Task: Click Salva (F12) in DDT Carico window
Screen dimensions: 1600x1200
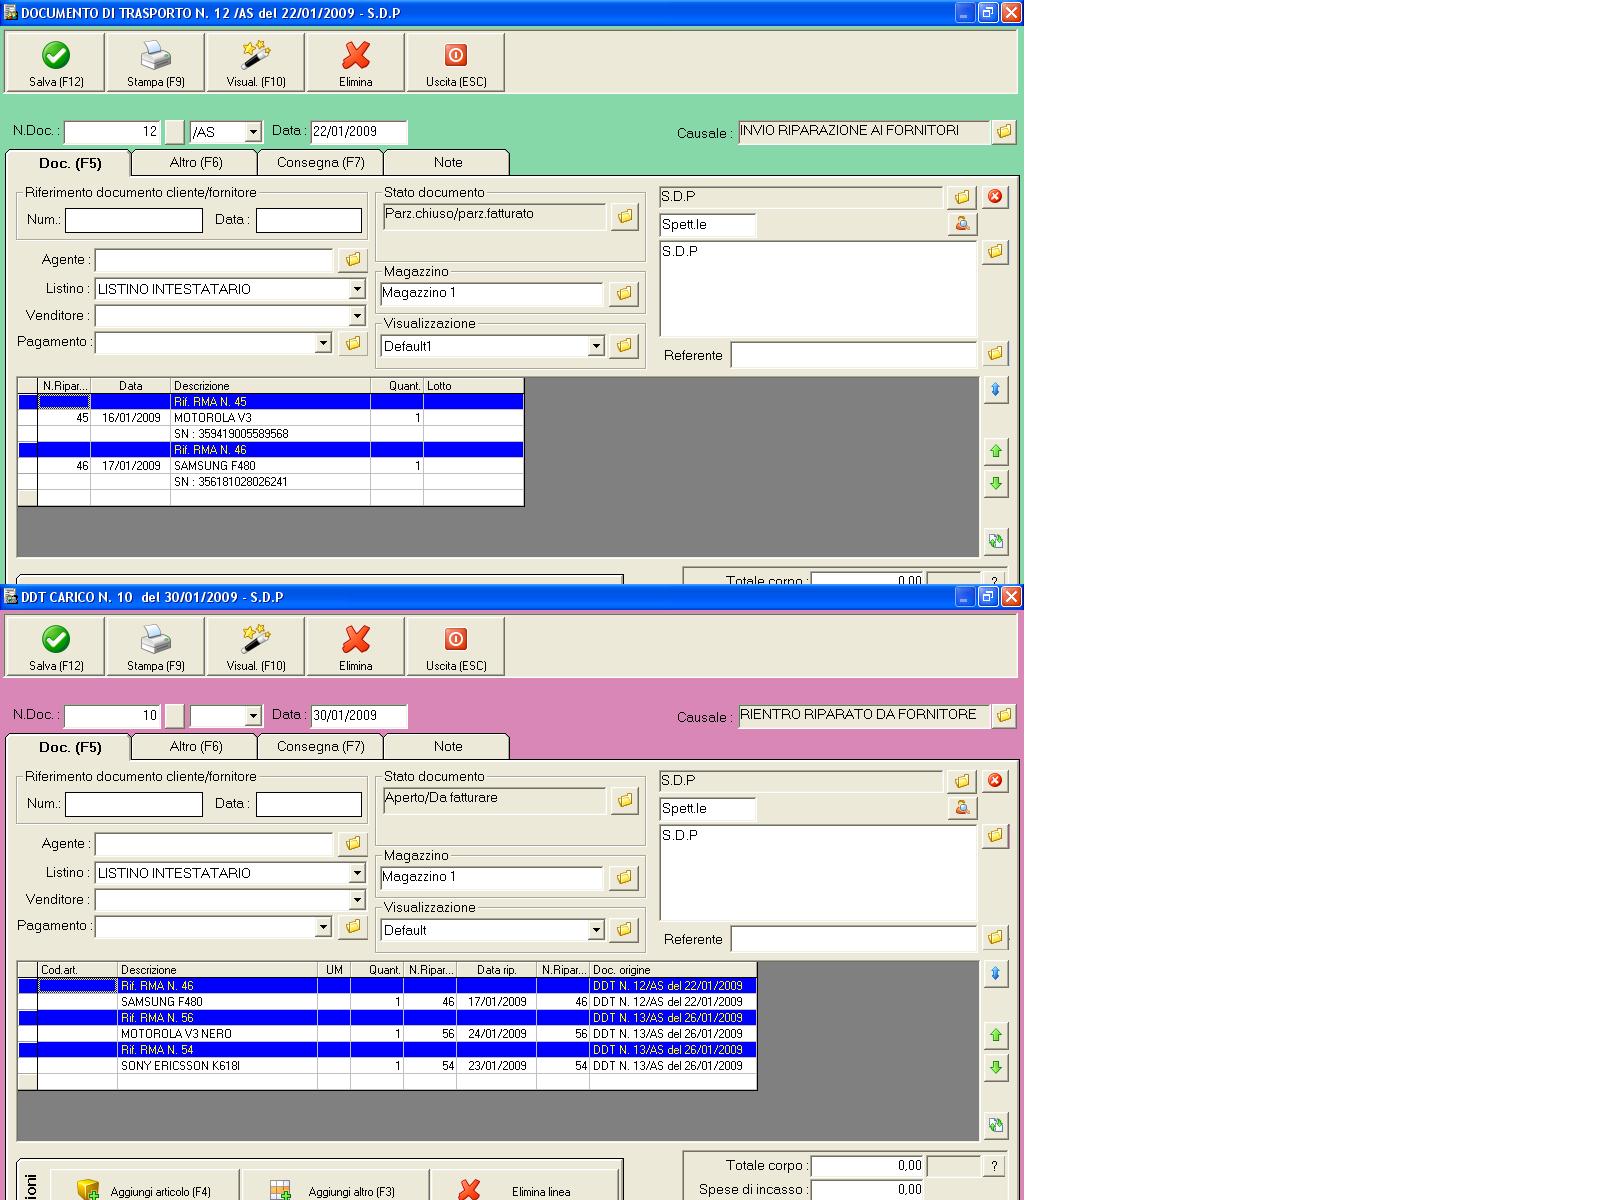Action: pos(56,646)
